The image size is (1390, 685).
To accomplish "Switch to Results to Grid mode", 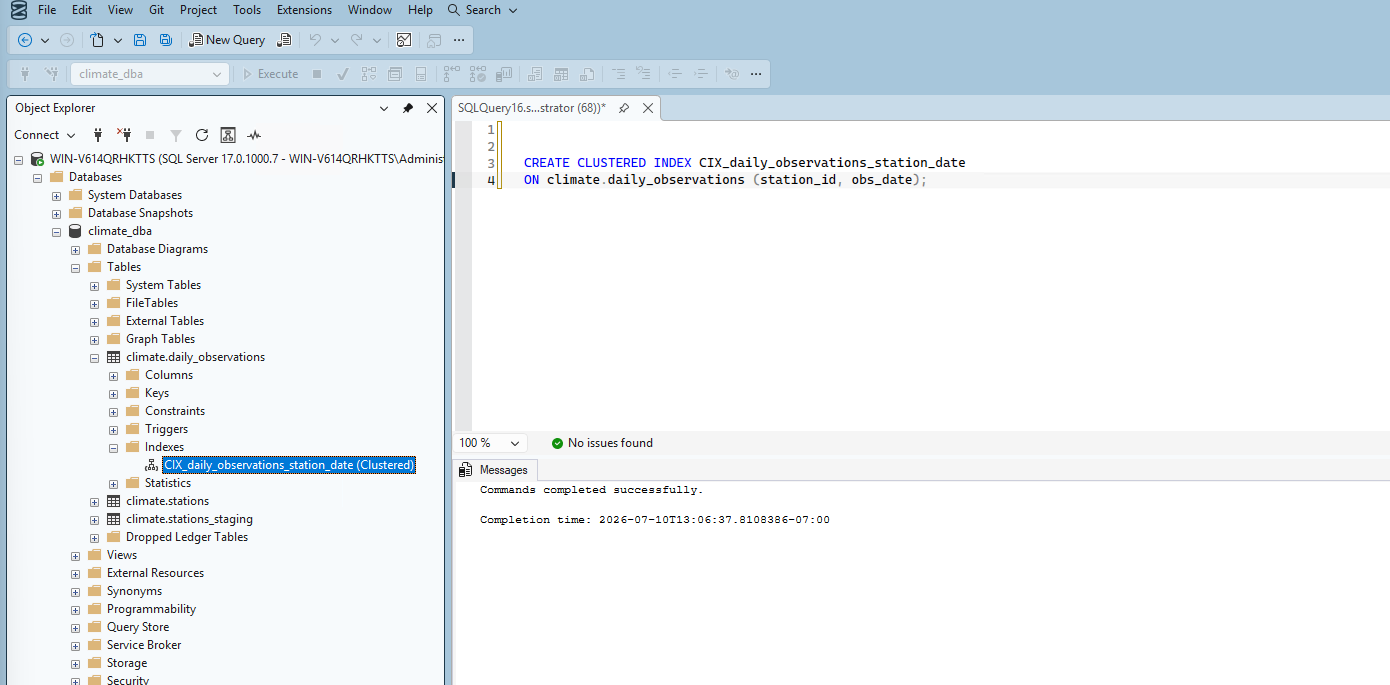I will click(561, 74).
